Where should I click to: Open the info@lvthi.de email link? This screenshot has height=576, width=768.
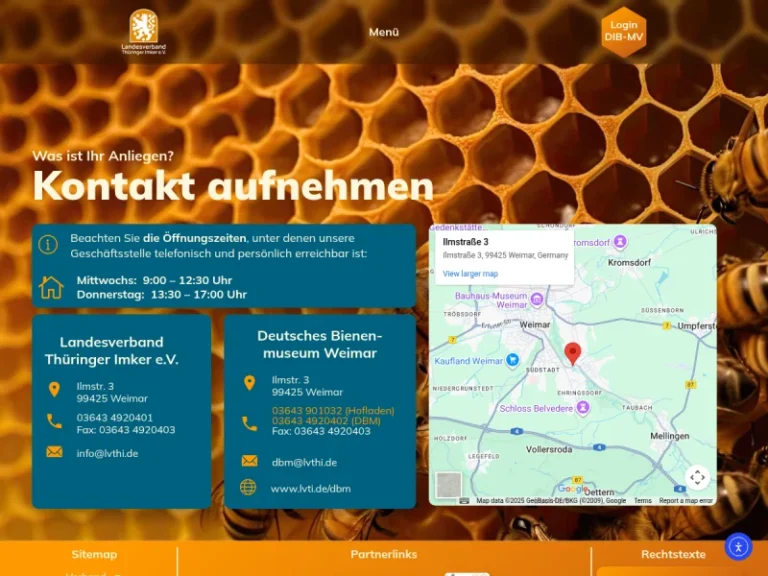(x=107, y=453)
